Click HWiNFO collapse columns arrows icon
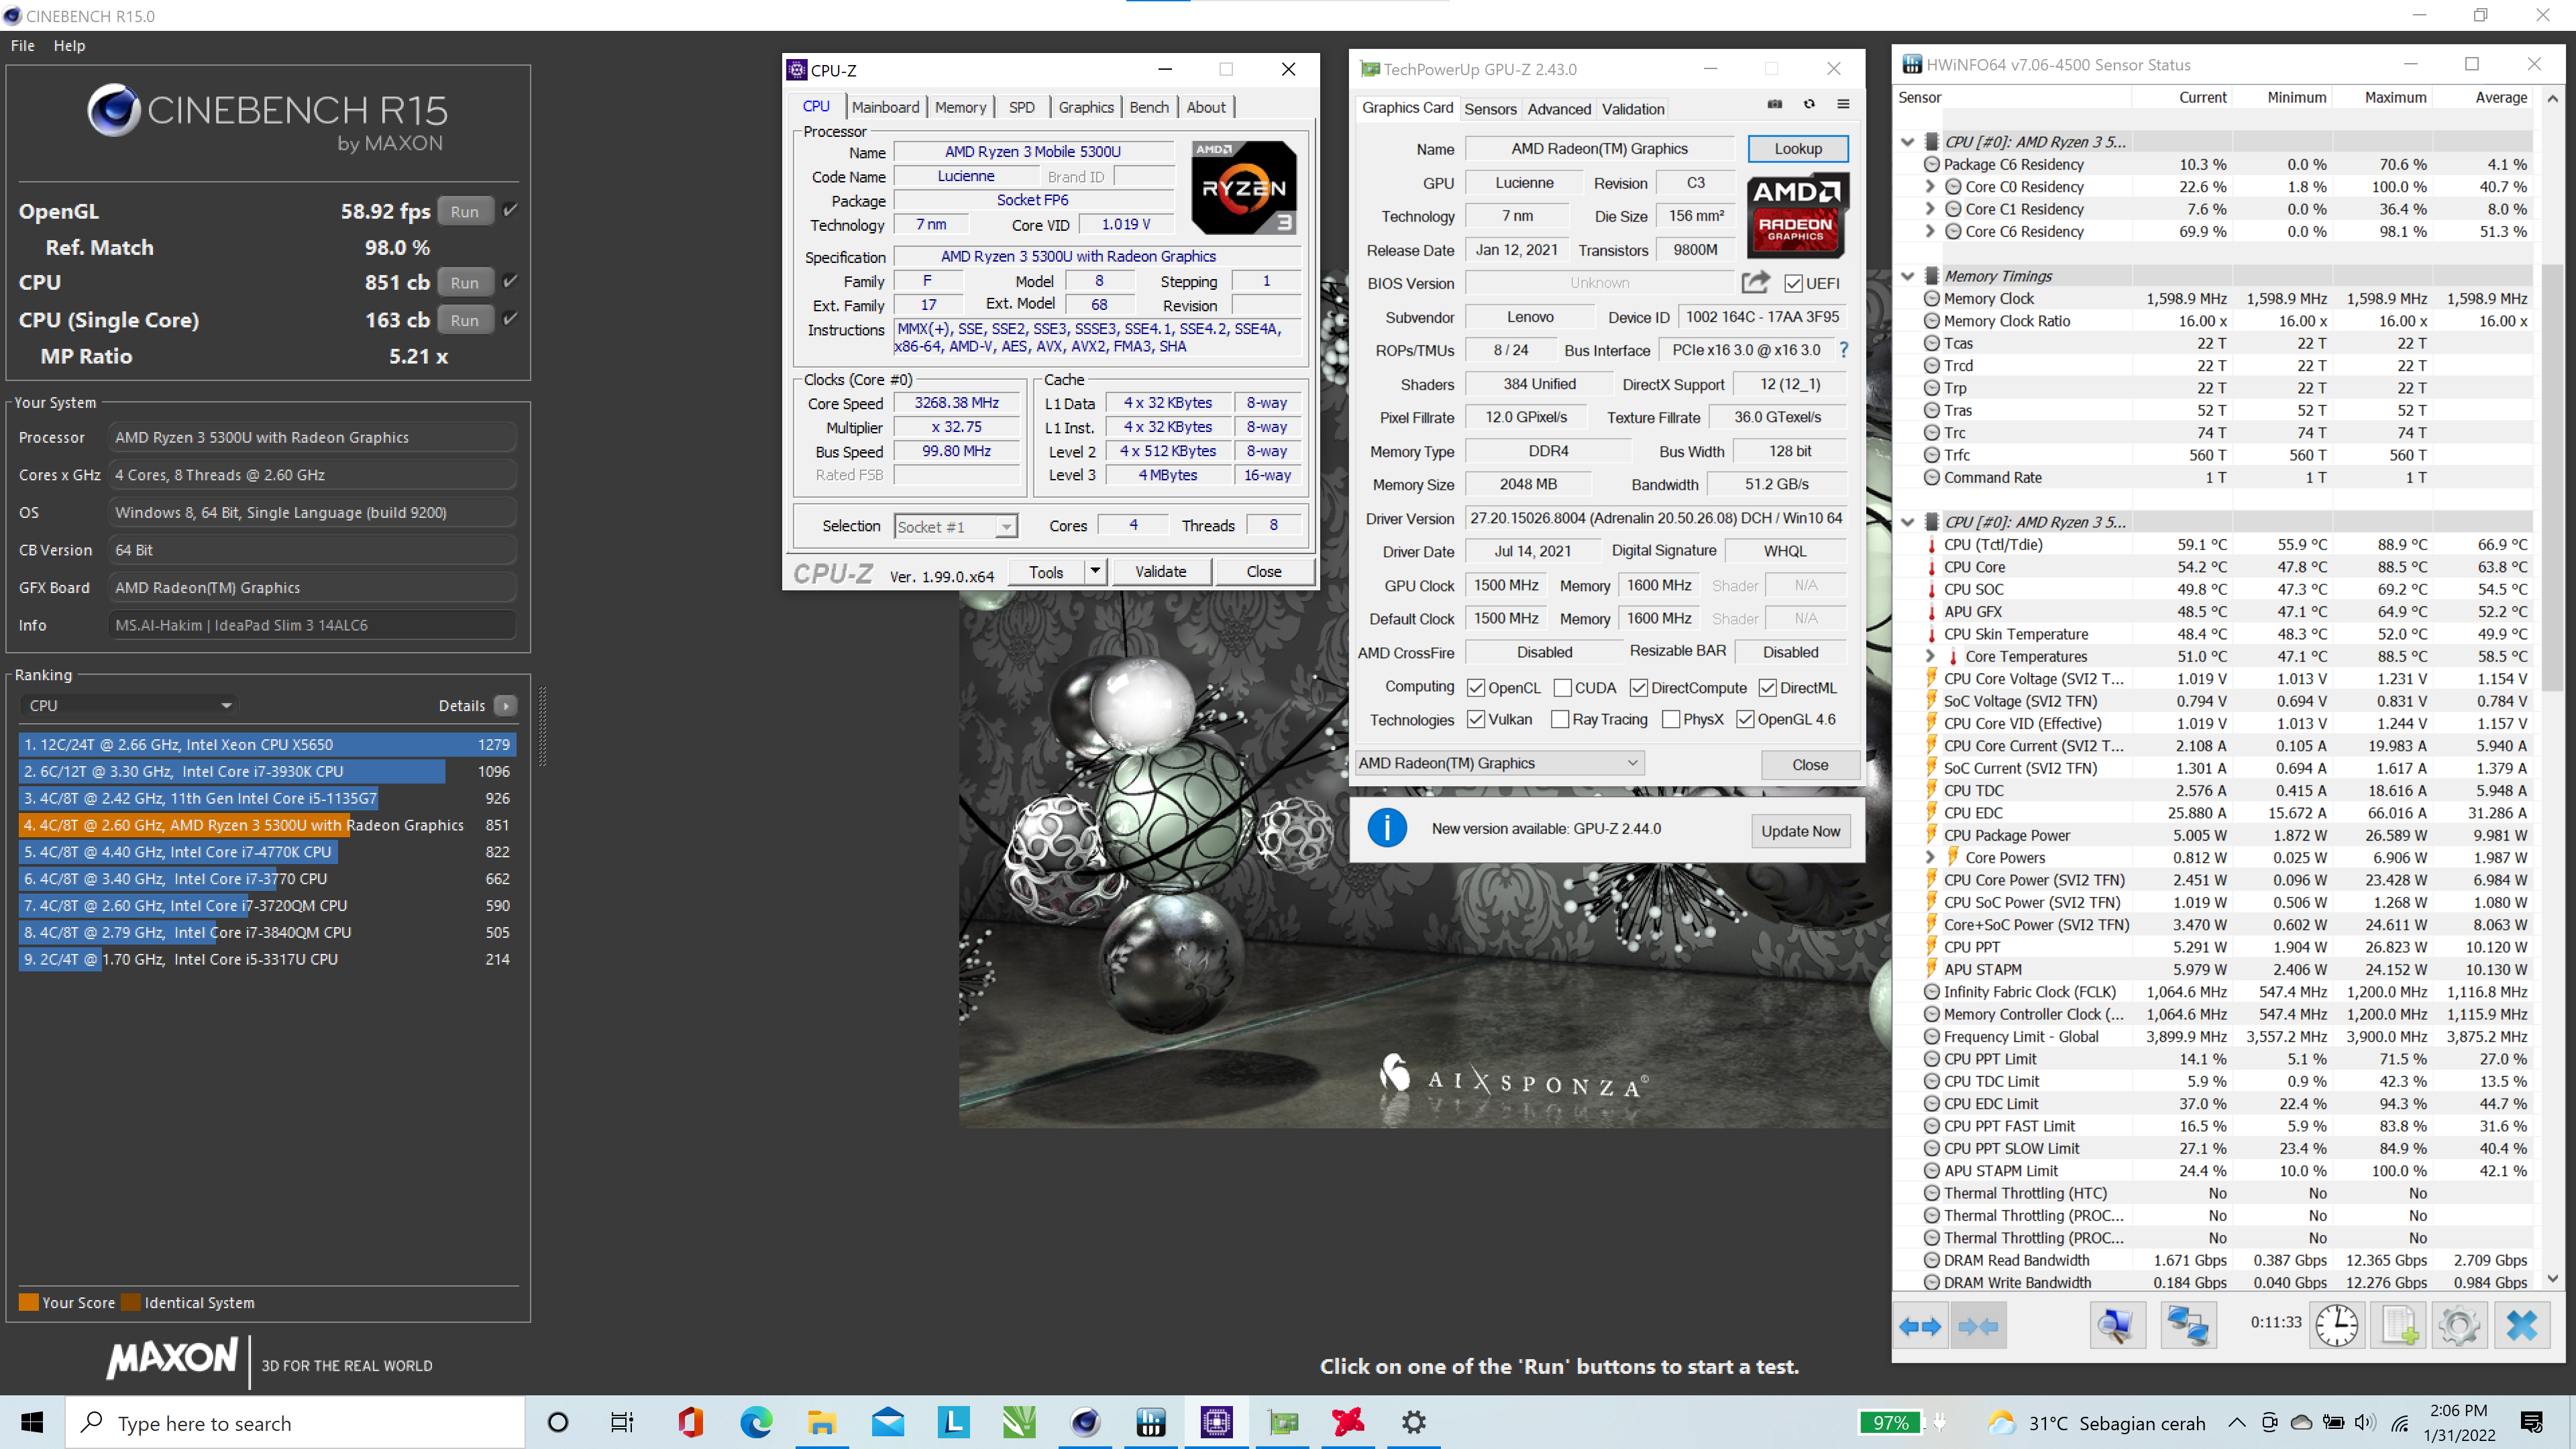The image size is (2576, 1449). tap(1978, 1326)
